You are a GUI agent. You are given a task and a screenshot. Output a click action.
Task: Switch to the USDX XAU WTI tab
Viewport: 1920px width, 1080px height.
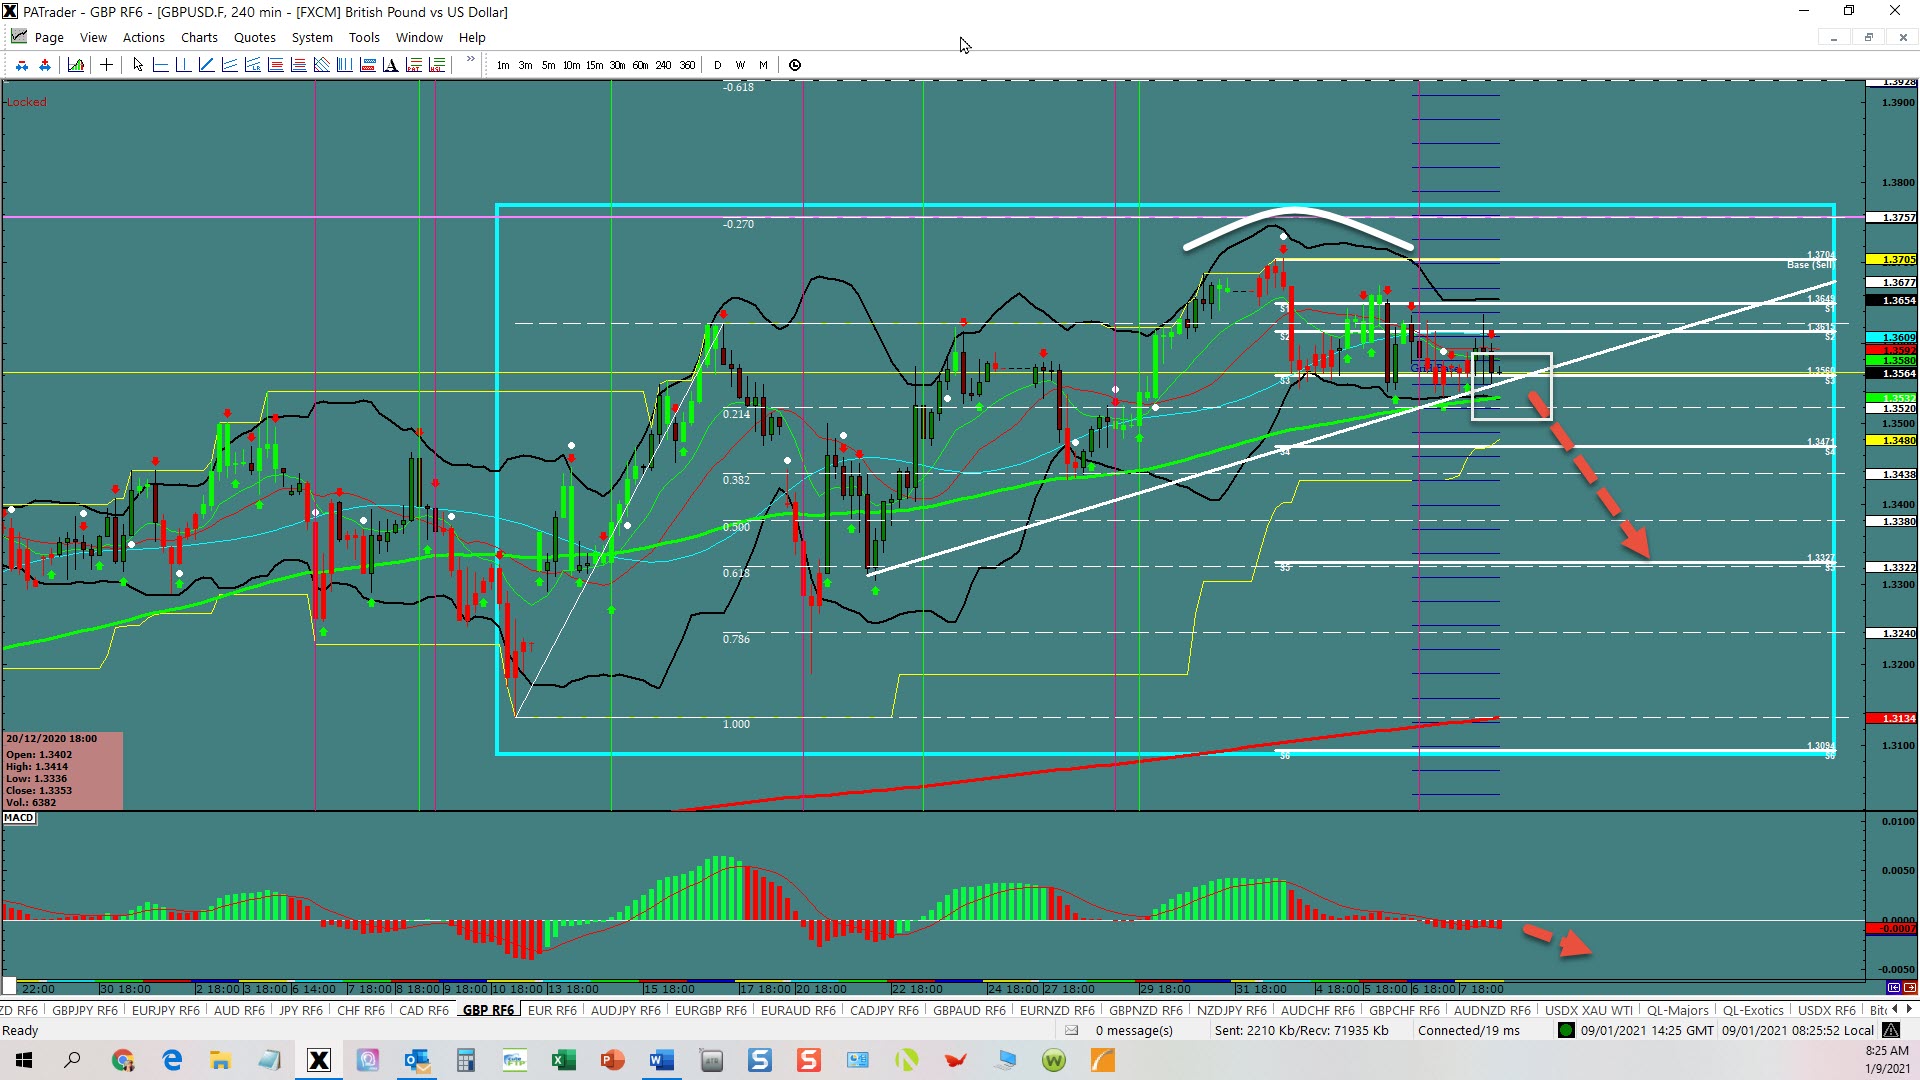tap(1588, 1010)
